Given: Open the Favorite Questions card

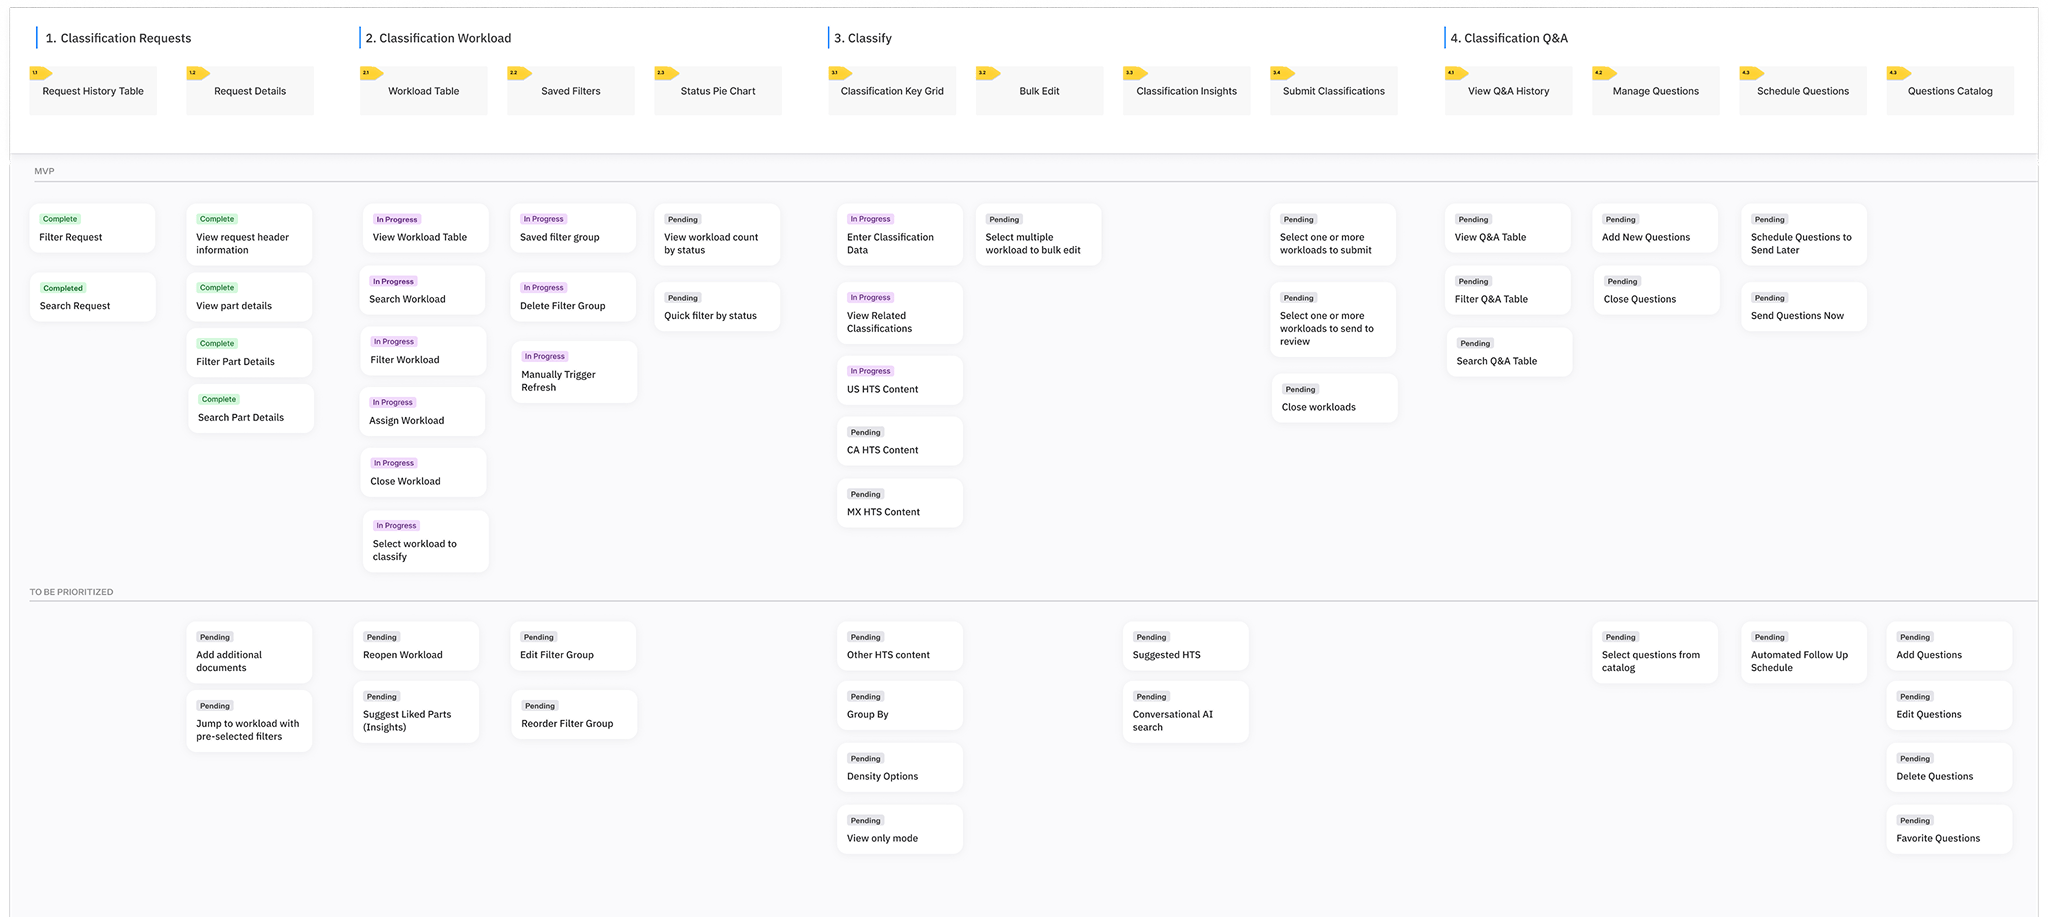Looking at the screenshot, I should click(1949, 830).
